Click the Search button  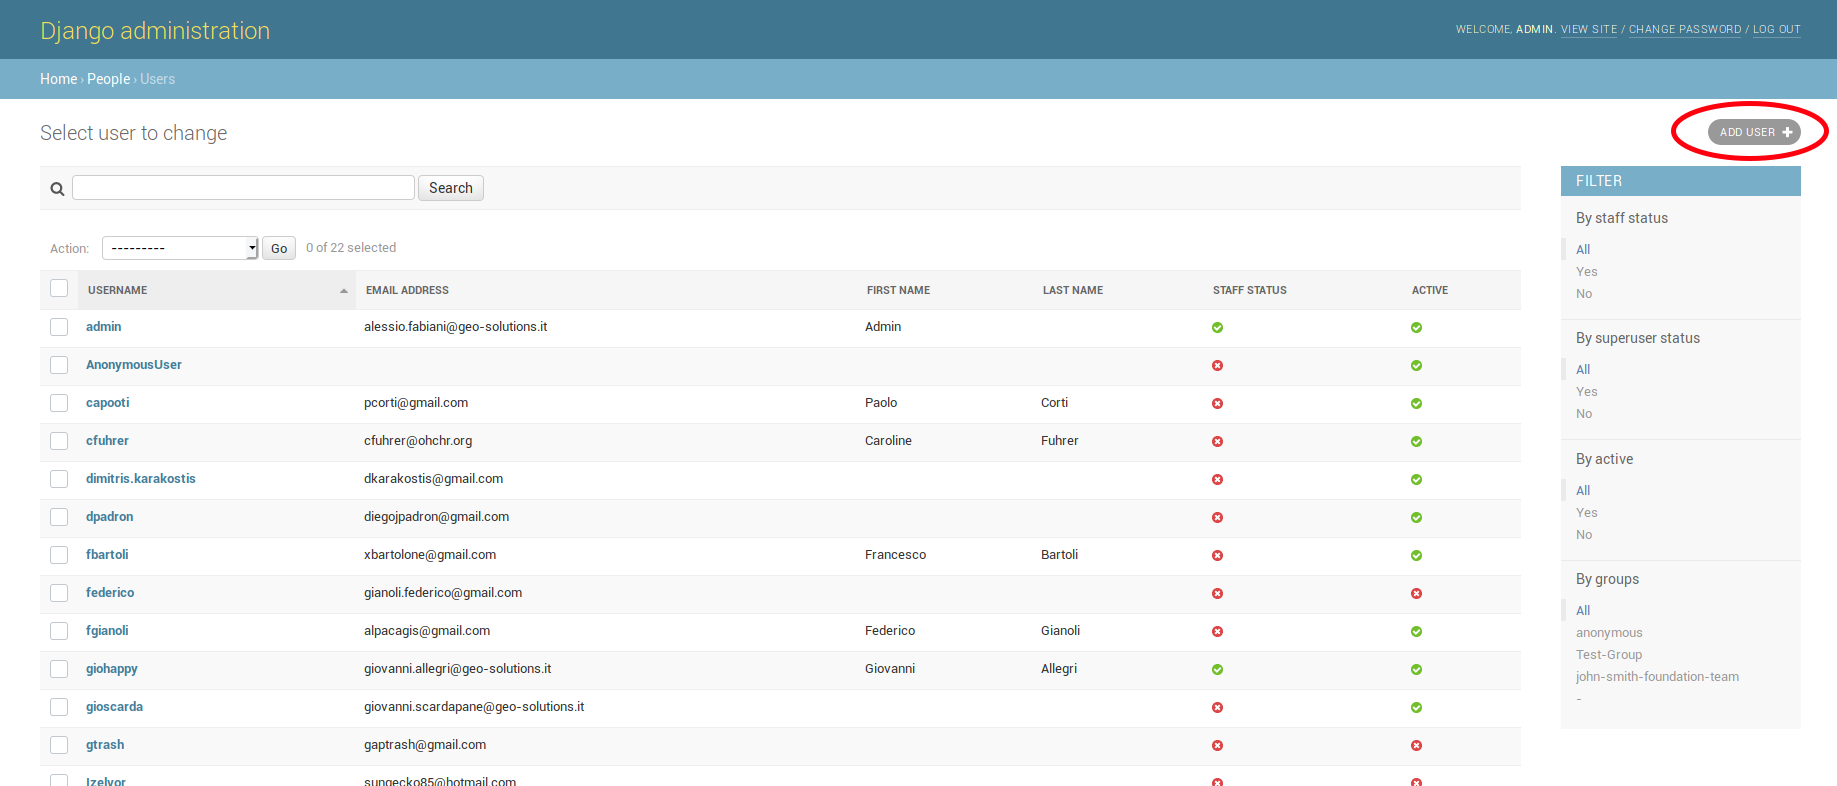tap(451, 188)
